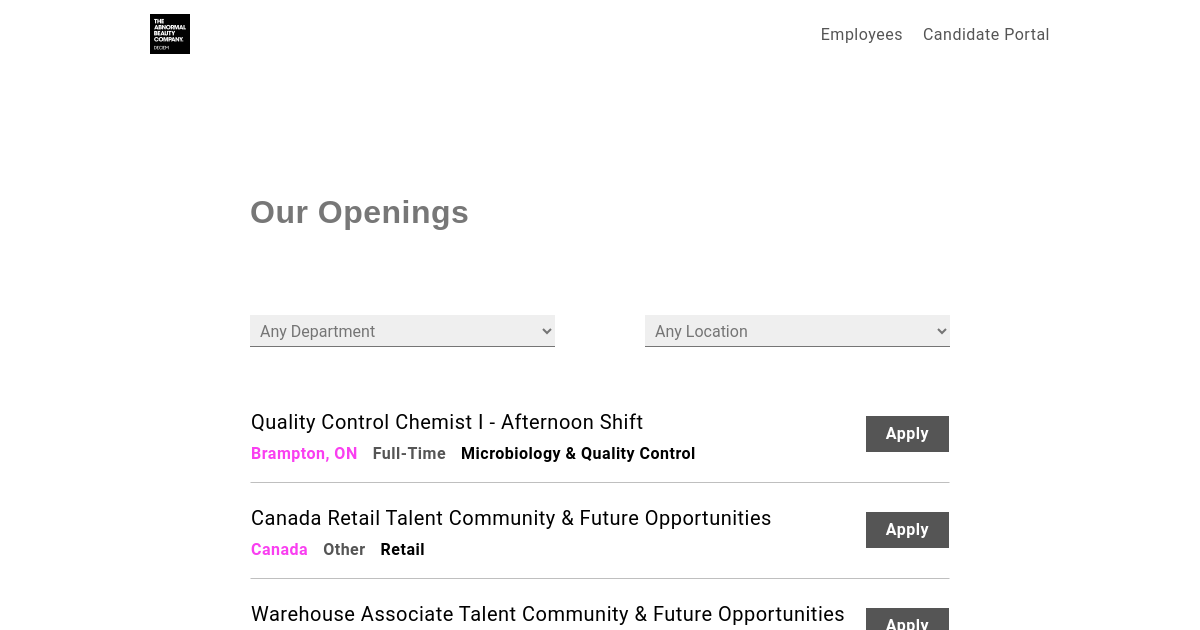Click the Brampton, ON location label
The width and height of the screenshot is (1200, 630).
click(304, 454)
